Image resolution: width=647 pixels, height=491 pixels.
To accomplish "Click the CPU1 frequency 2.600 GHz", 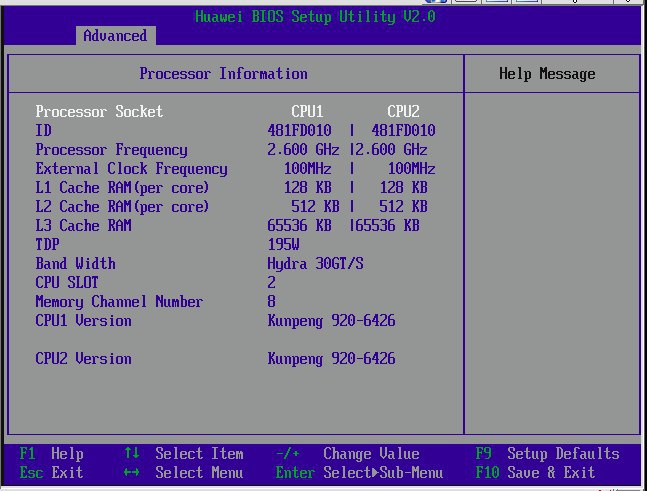I will coord(303,149).
